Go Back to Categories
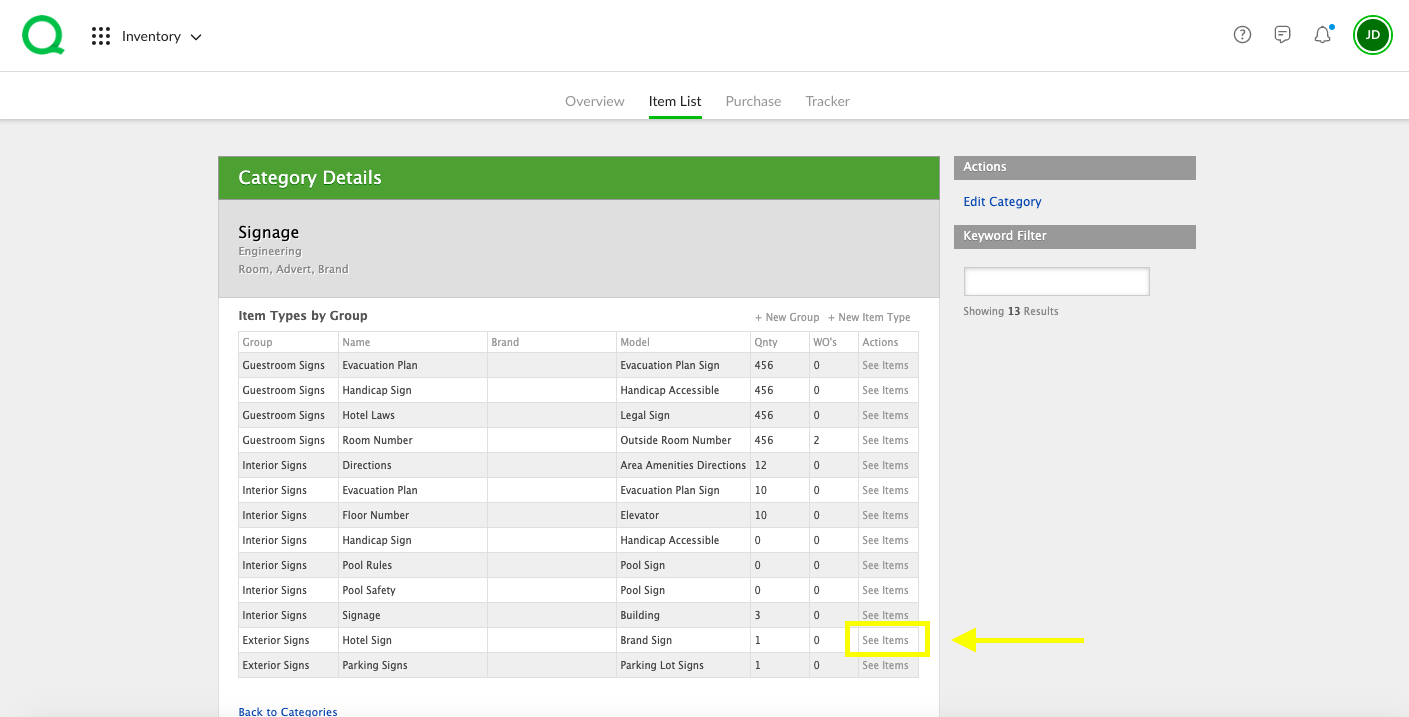Image resolution: width=1409 pixels, height=717 pixels. pos(288,711)
